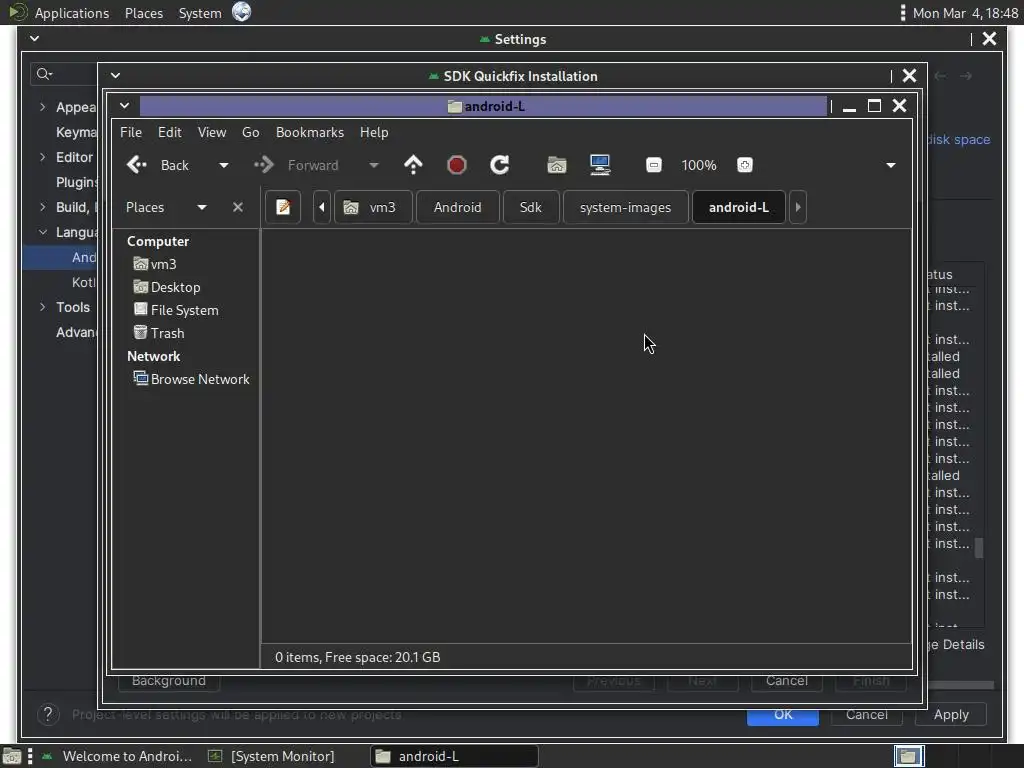The image size is (1024, 768).
Task: Select Browse Network in the sidebar
Action: [x=191, y=379]
